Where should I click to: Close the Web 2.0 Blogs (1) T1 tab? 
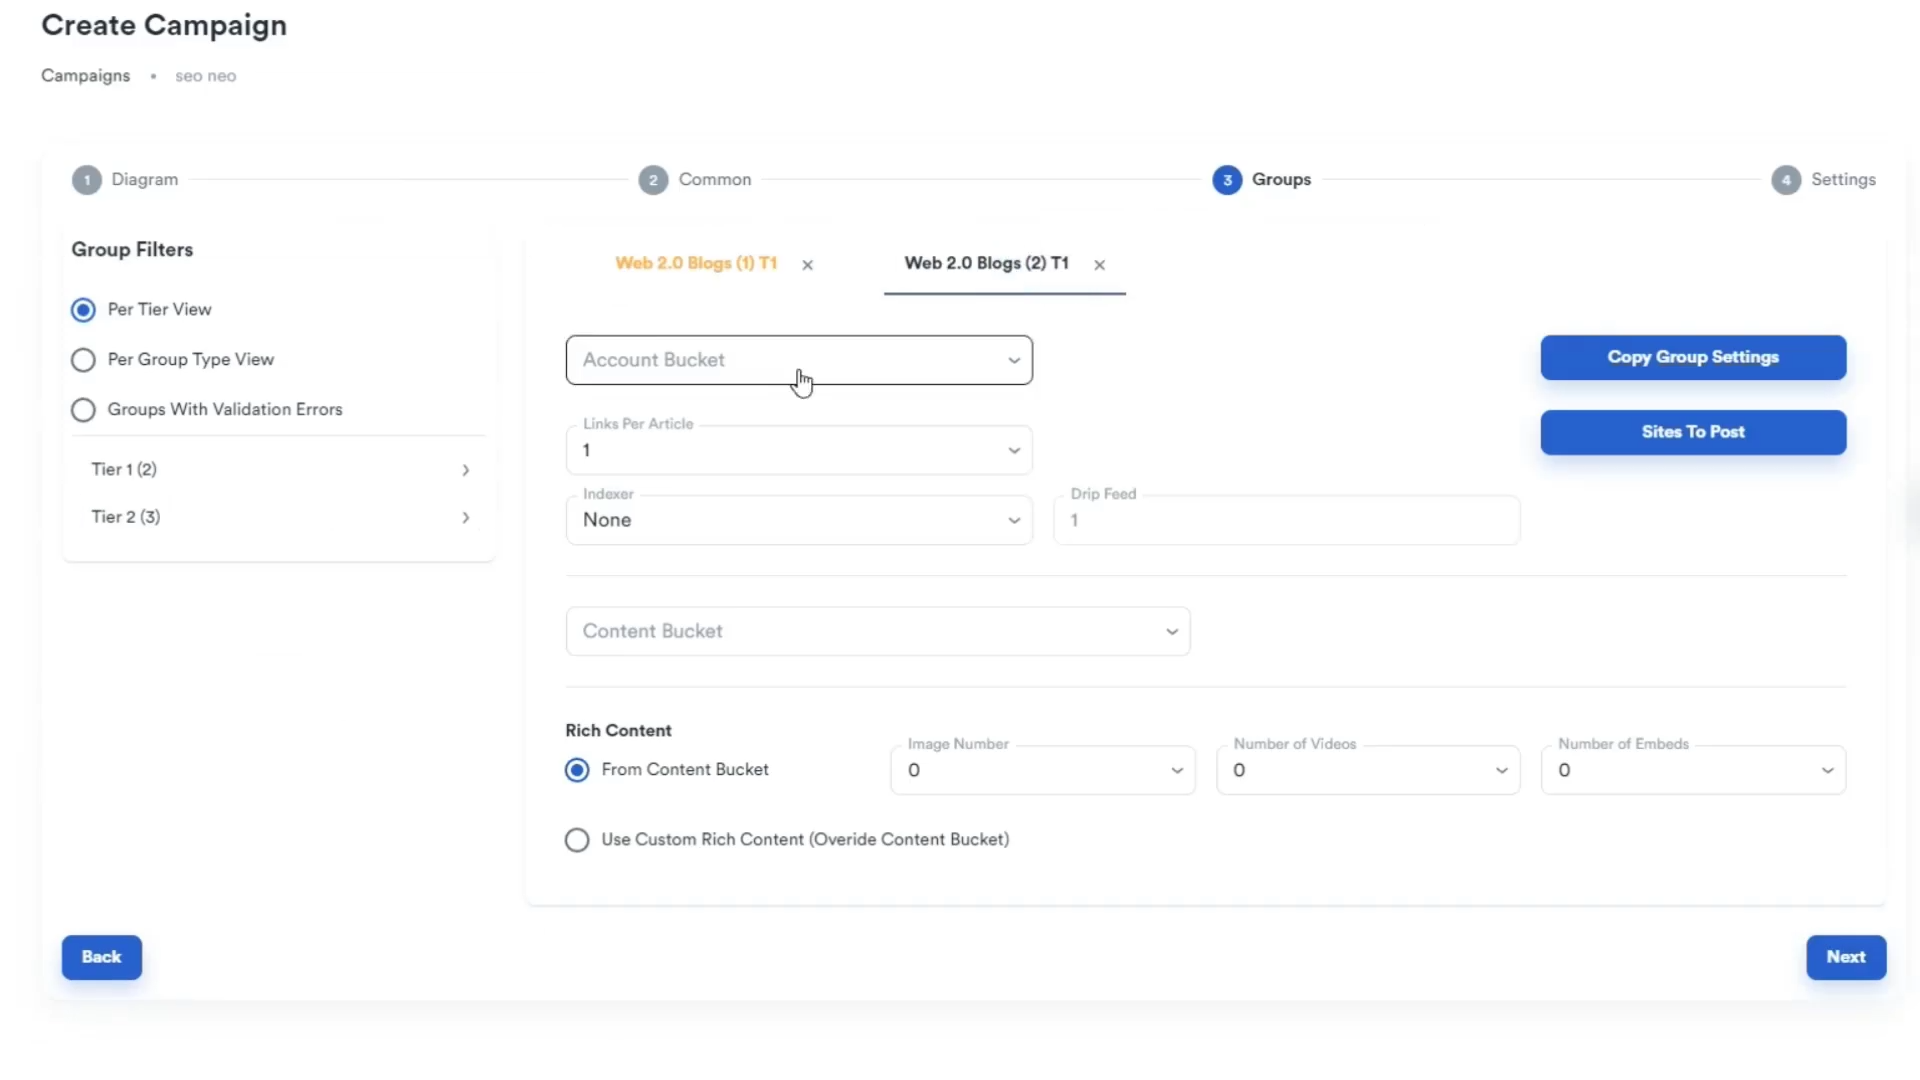pyautogui.click(x=807, y=265)
